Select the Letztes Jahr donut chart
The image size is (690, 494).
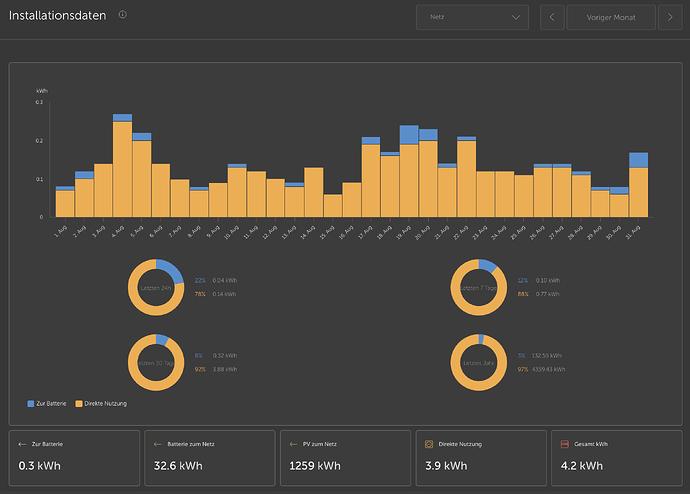478,362
